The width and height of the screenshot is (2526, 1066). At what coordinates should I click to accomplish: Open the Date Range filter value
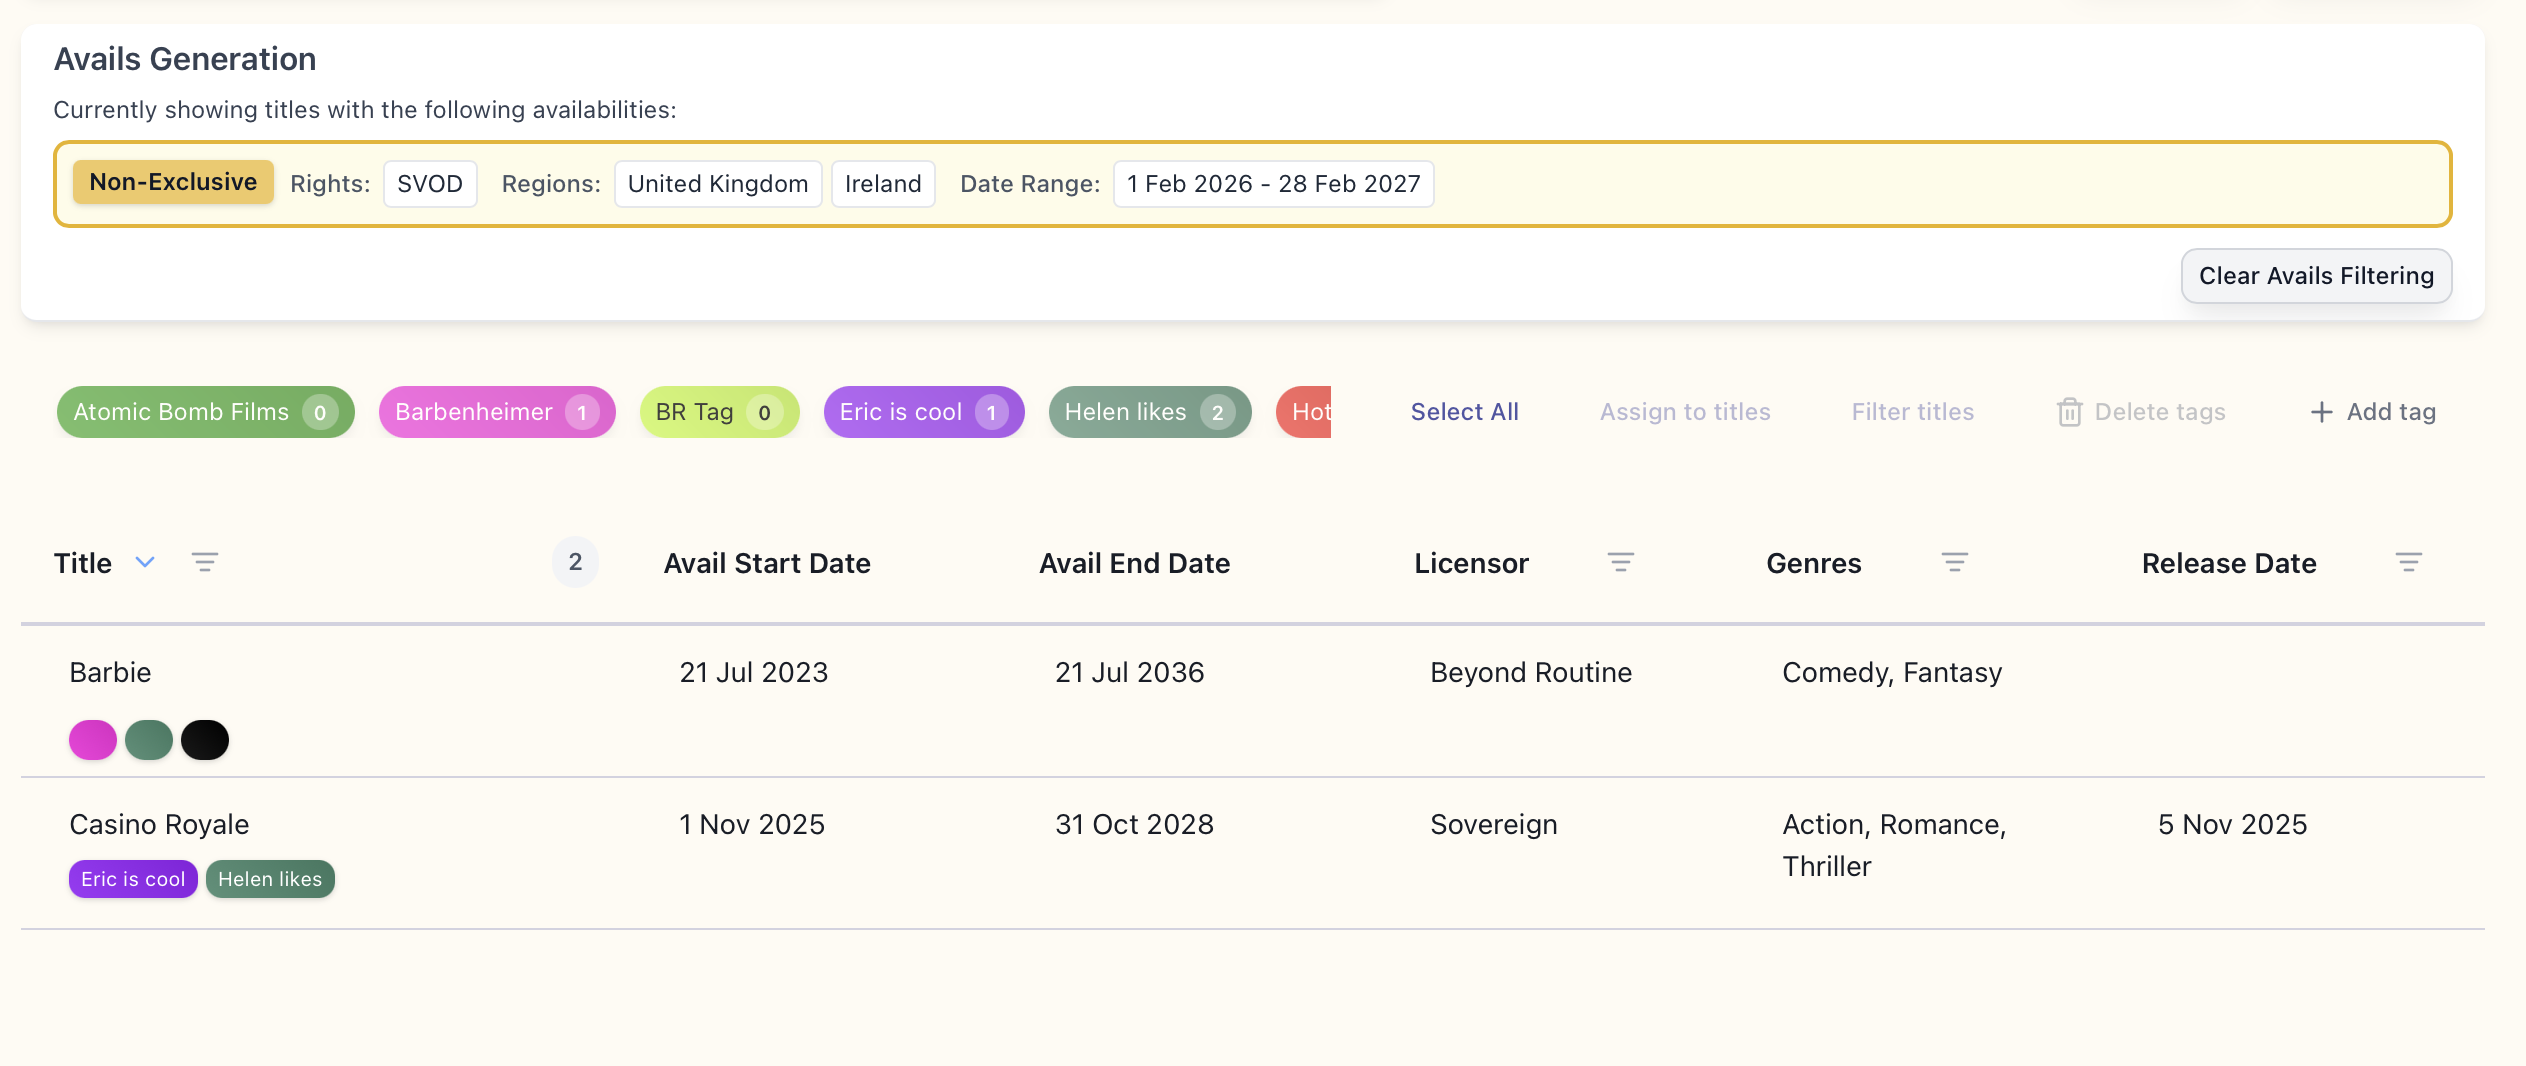pos(1273,184)
